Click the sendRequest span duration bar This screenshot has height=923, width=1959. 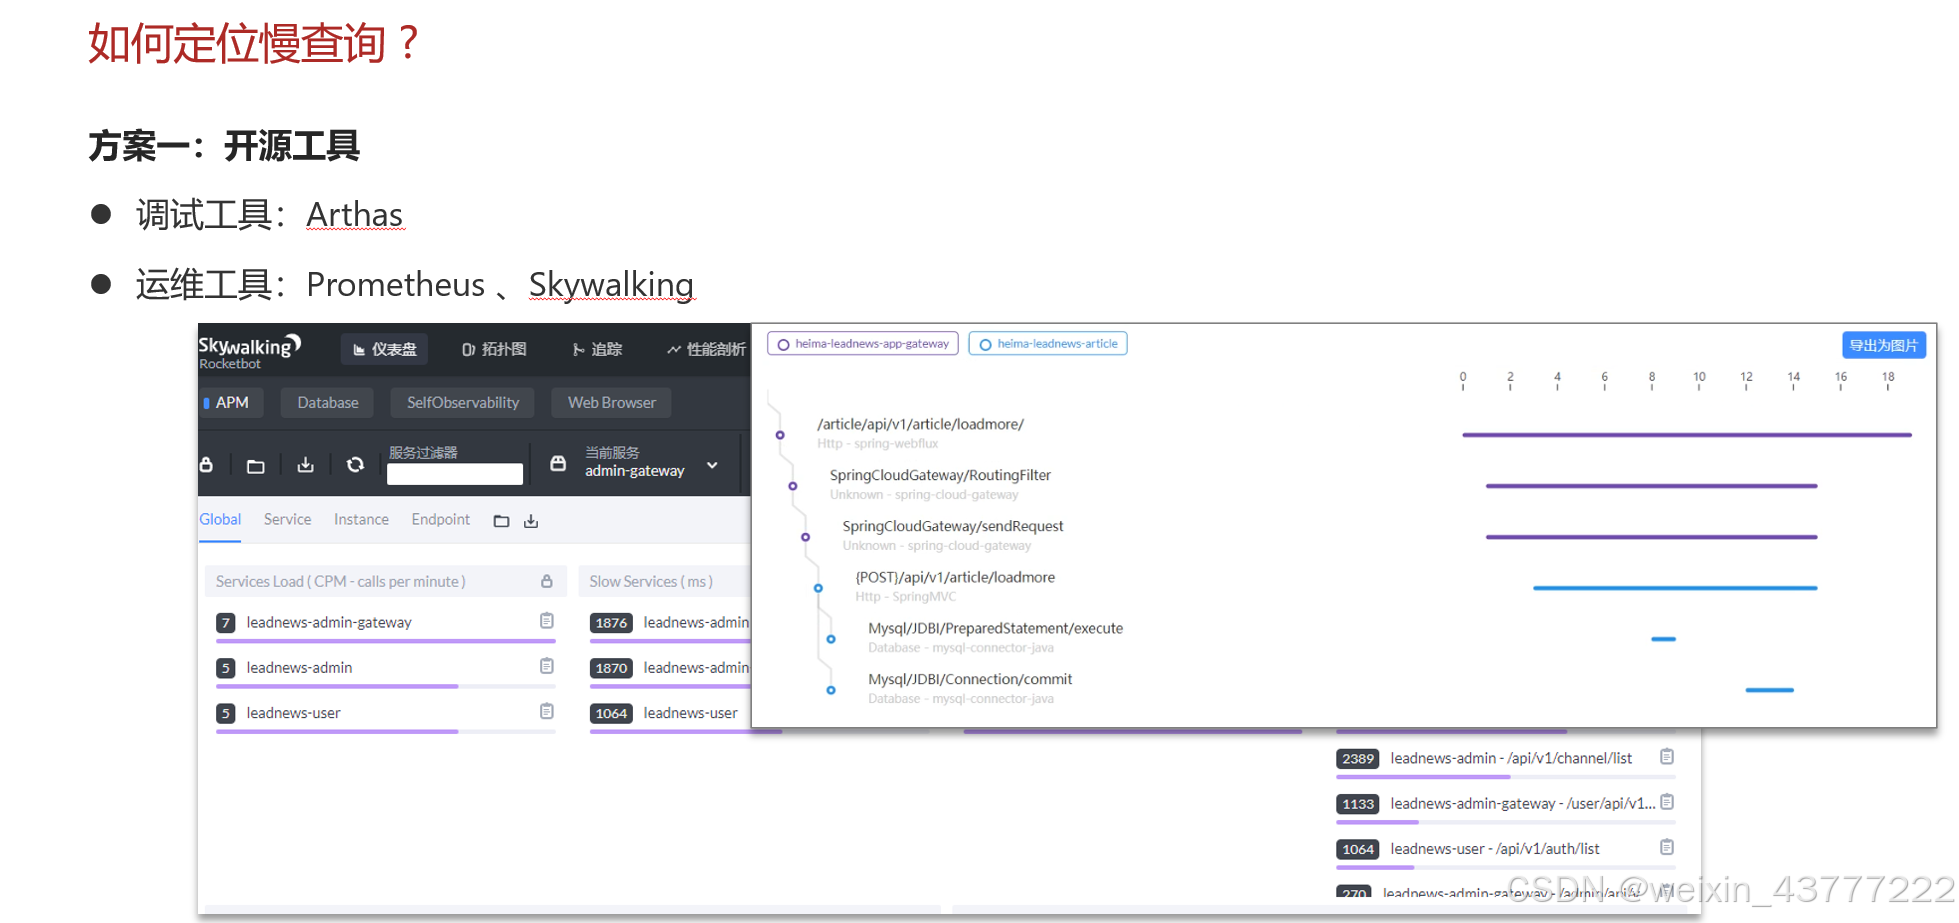pyautogui.click(x=1652, y=537)
